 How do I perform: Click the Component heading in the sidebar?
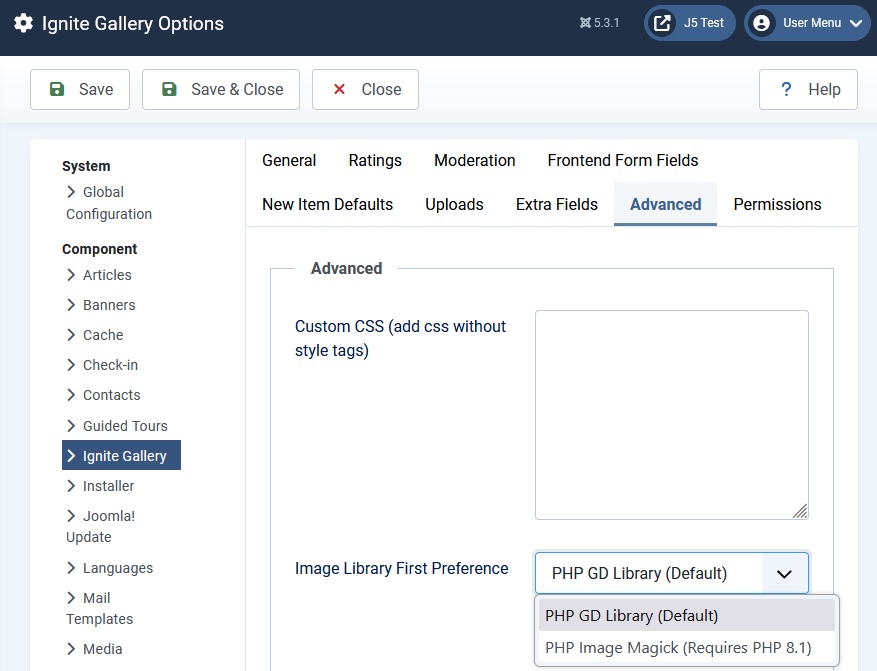click(x=100, y=249)
